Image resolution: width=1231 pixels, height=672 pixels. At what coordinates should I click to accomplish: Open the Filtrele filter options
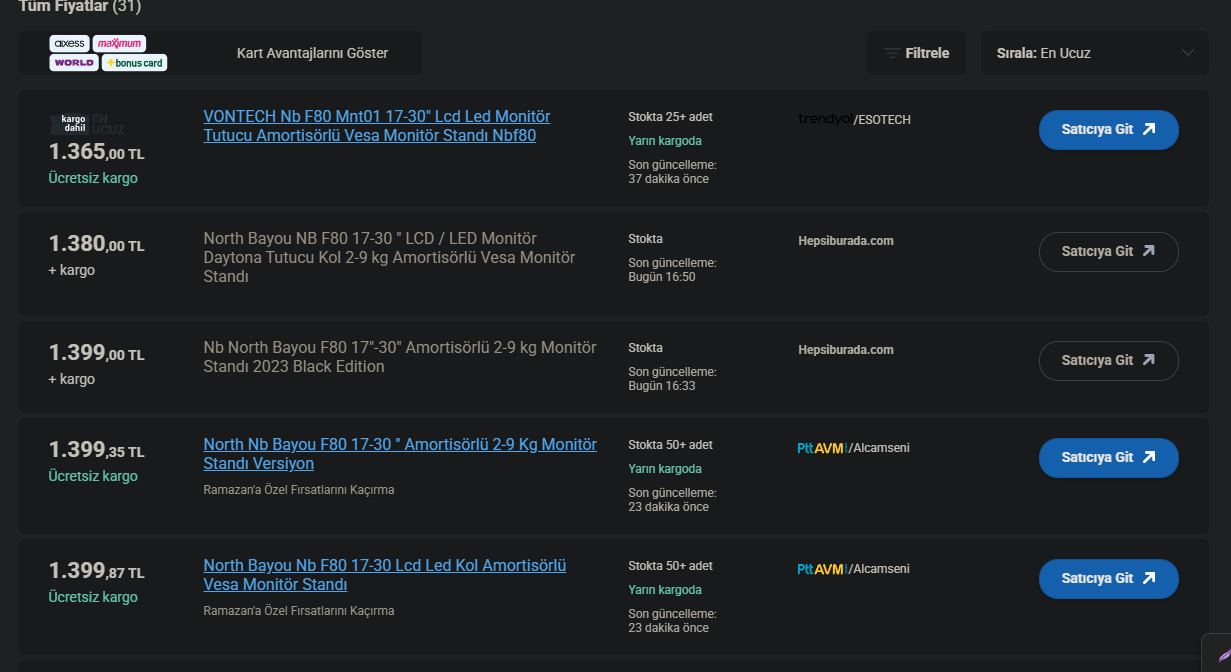tap(916, 53)
